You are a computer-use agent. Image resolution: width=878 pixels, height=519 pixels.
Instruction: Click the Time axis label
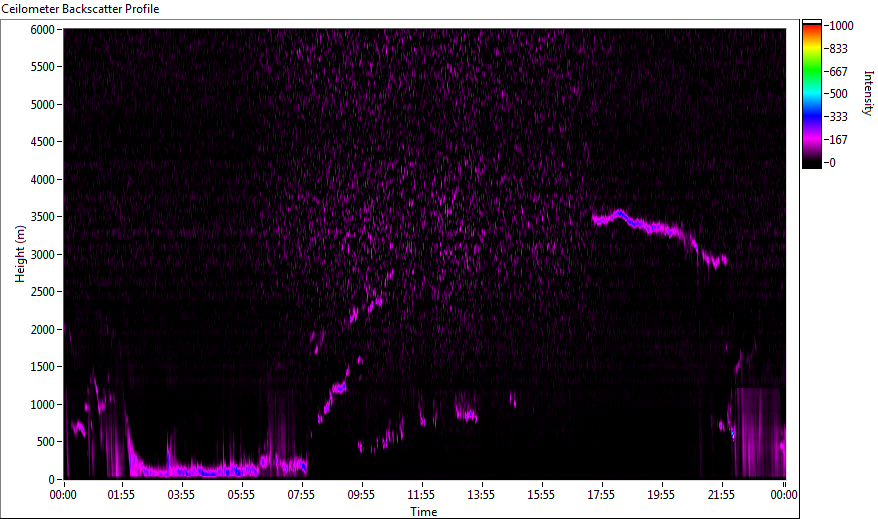coord(424,512)
